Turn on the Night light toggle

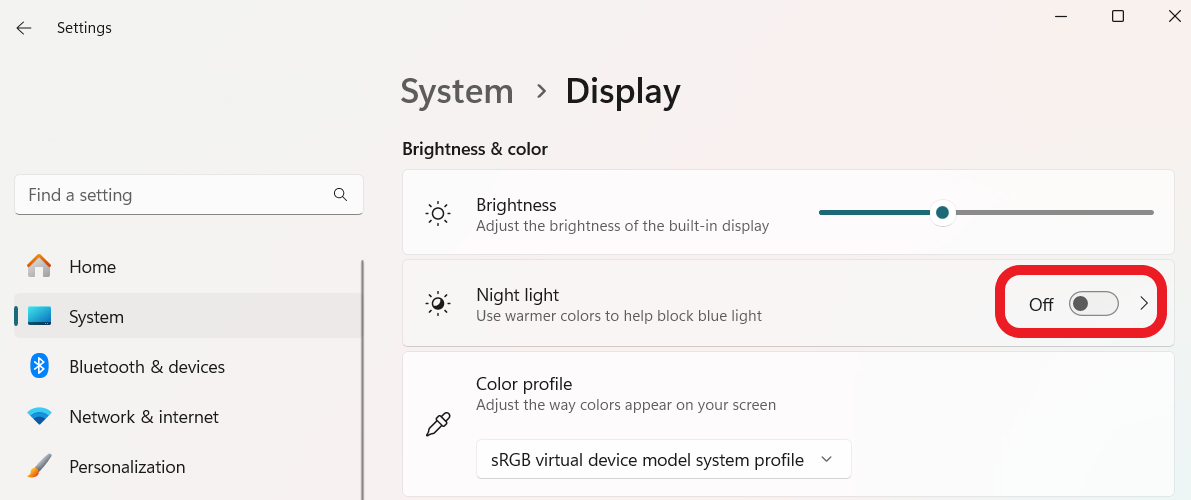coord(1093,304)
